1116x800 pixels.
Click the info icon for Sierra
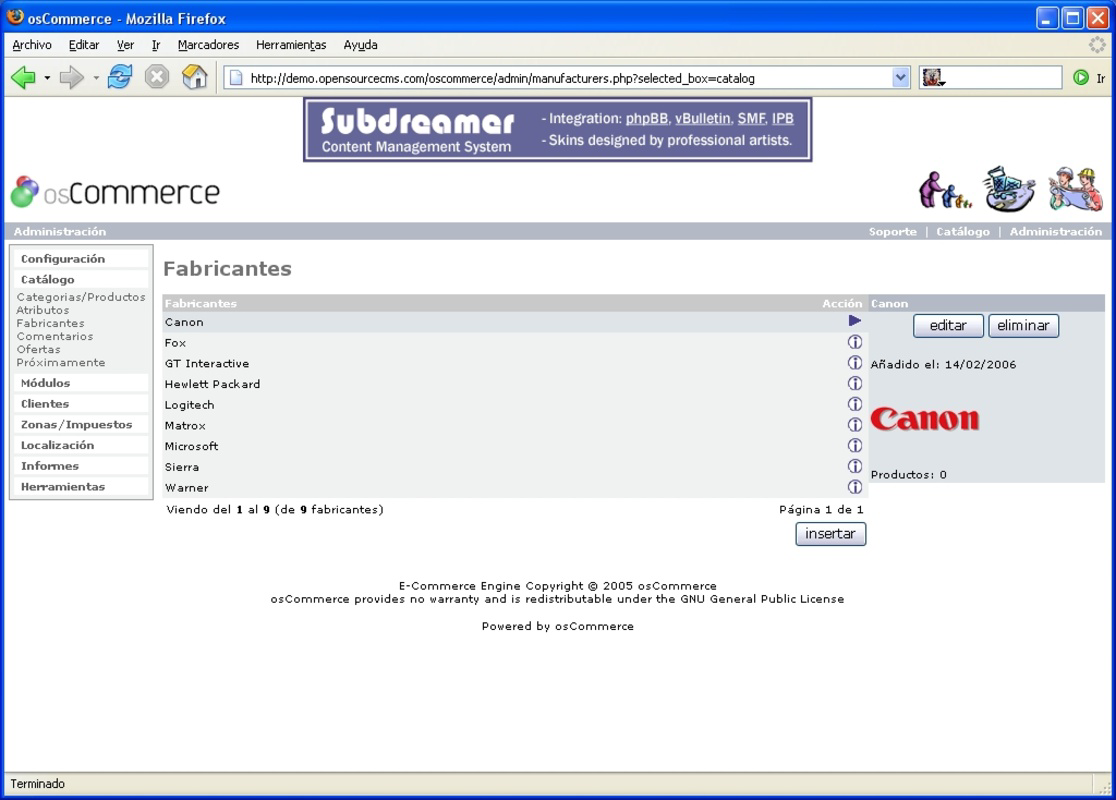855,466
